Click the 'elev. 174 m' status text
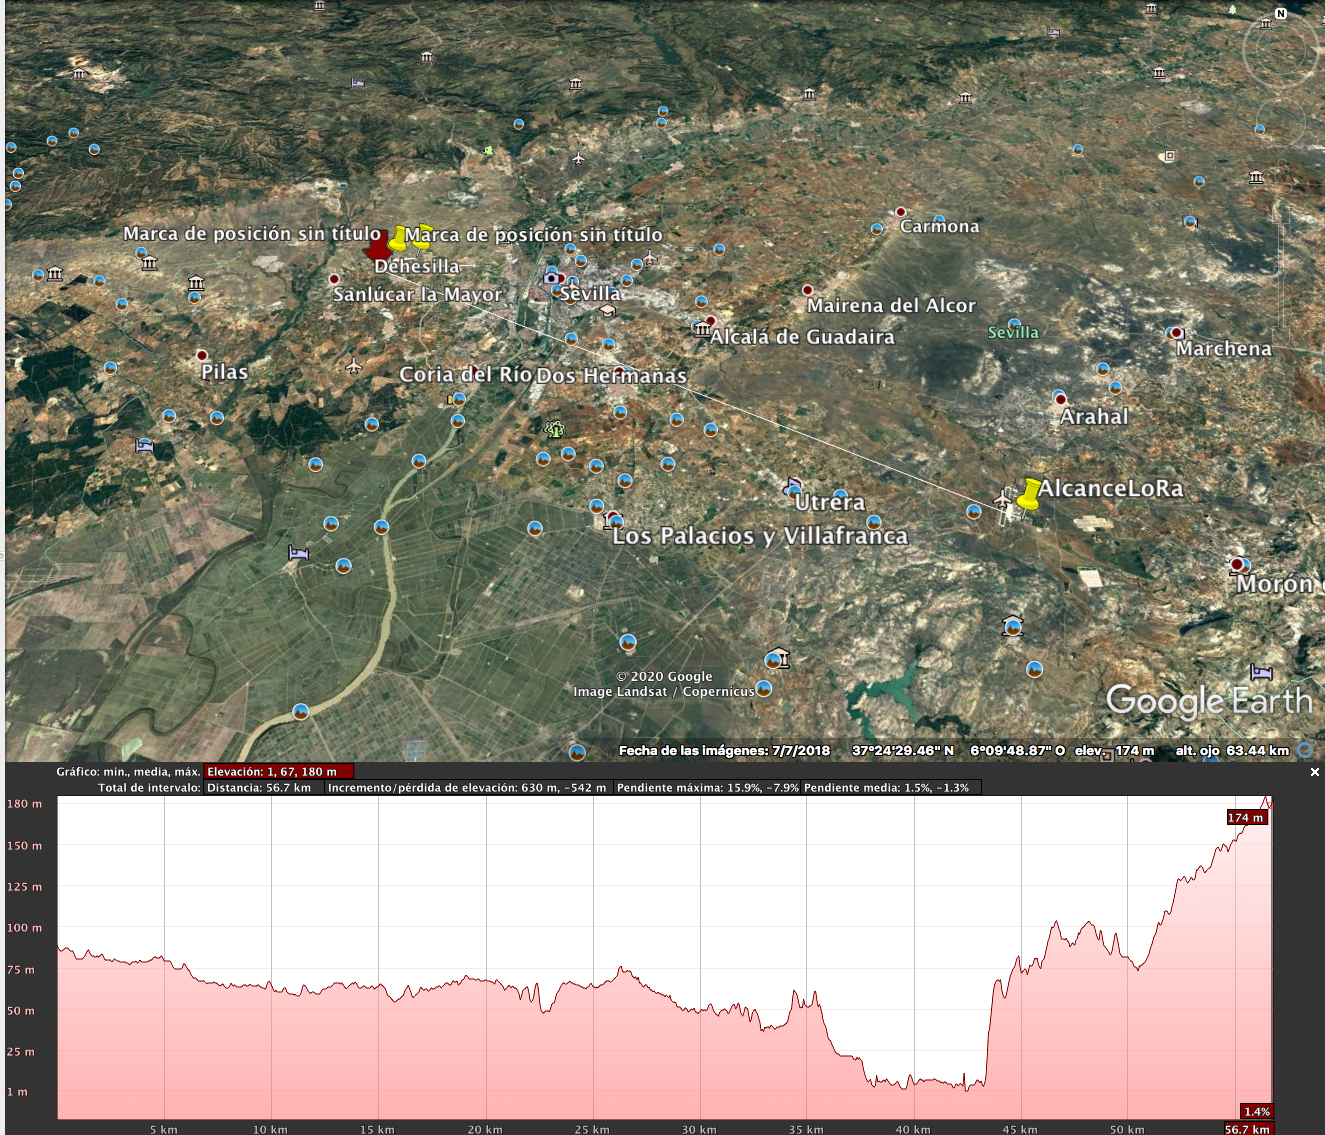 point(1114,751)
